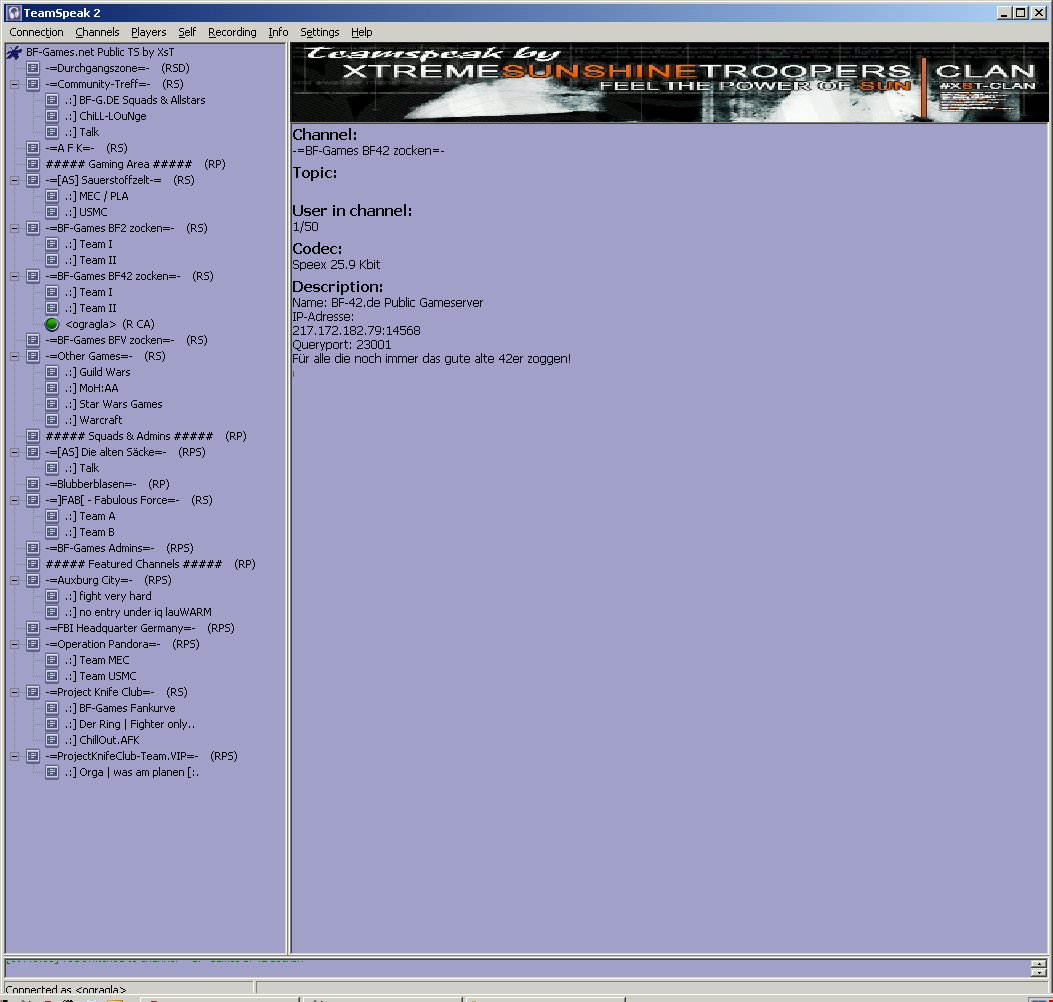Screen dimensions: 1053x1002
Task: Open the Self menu
Action: click(187, 32)
